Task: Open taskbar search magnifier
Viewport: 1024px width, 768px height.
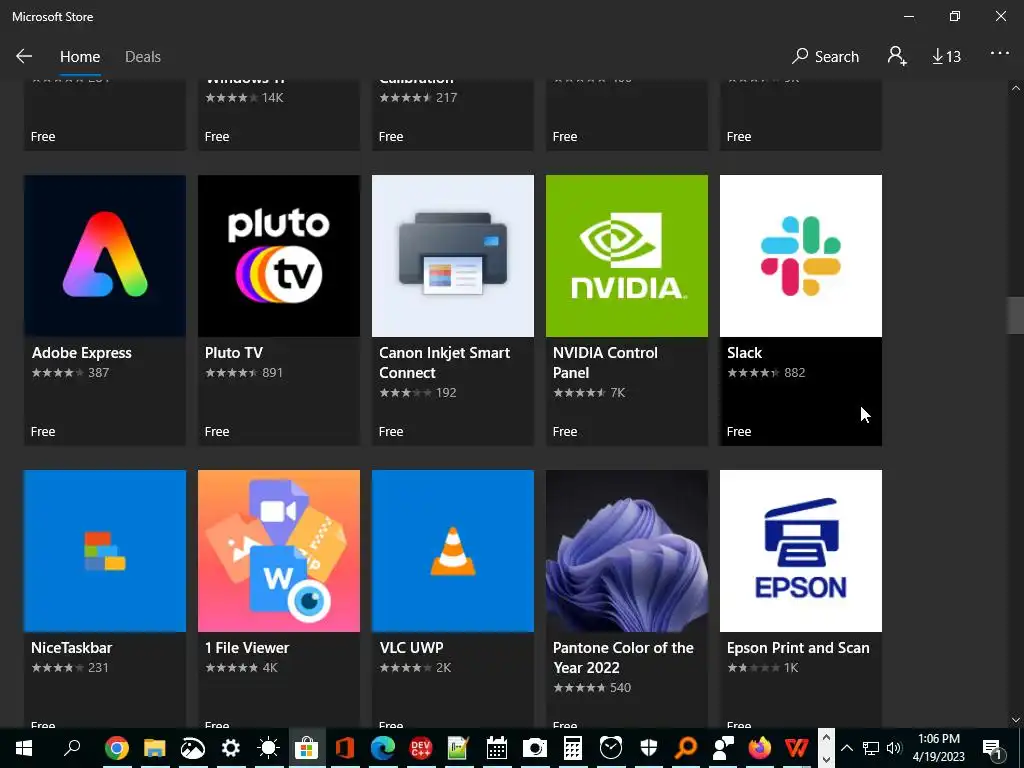Action: (72, 747)
